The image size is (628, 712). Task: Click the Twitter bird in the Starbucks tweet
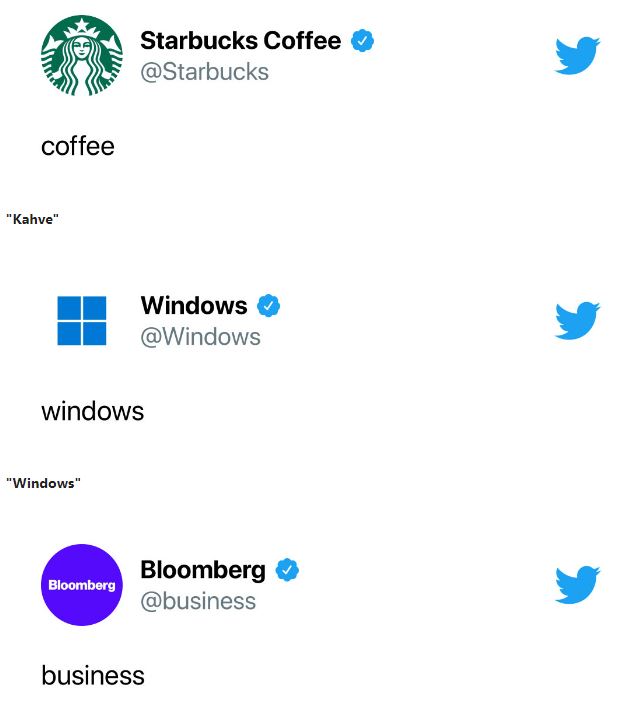(x=577, y=56)
